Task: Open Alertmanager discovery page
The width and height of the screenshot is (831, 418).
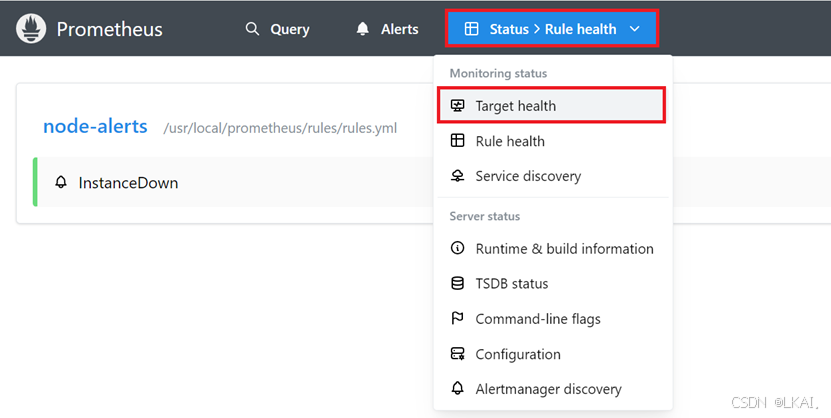Action: pyautogui.click(x=553, y=389)
